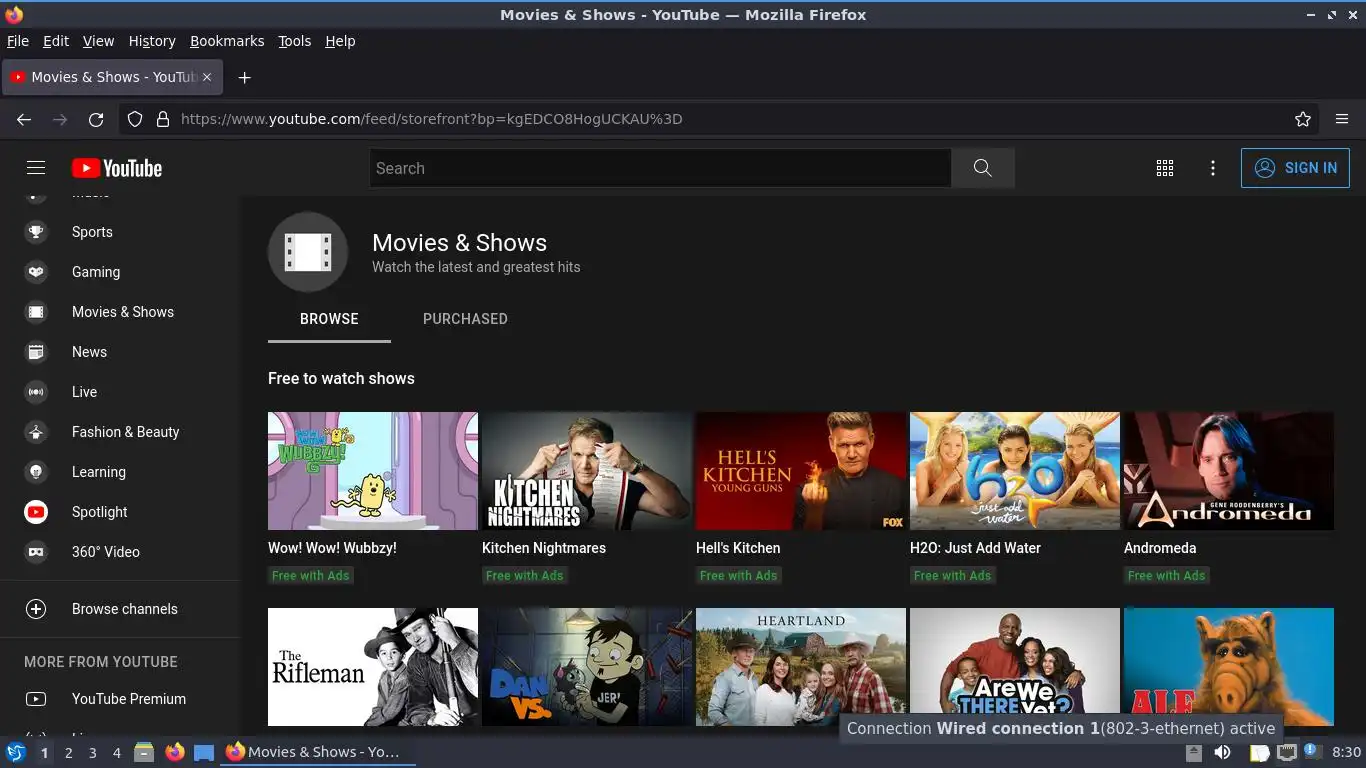Open the tracking protection shield icon
Screen dimensions: 1366x768
[135, 119]
